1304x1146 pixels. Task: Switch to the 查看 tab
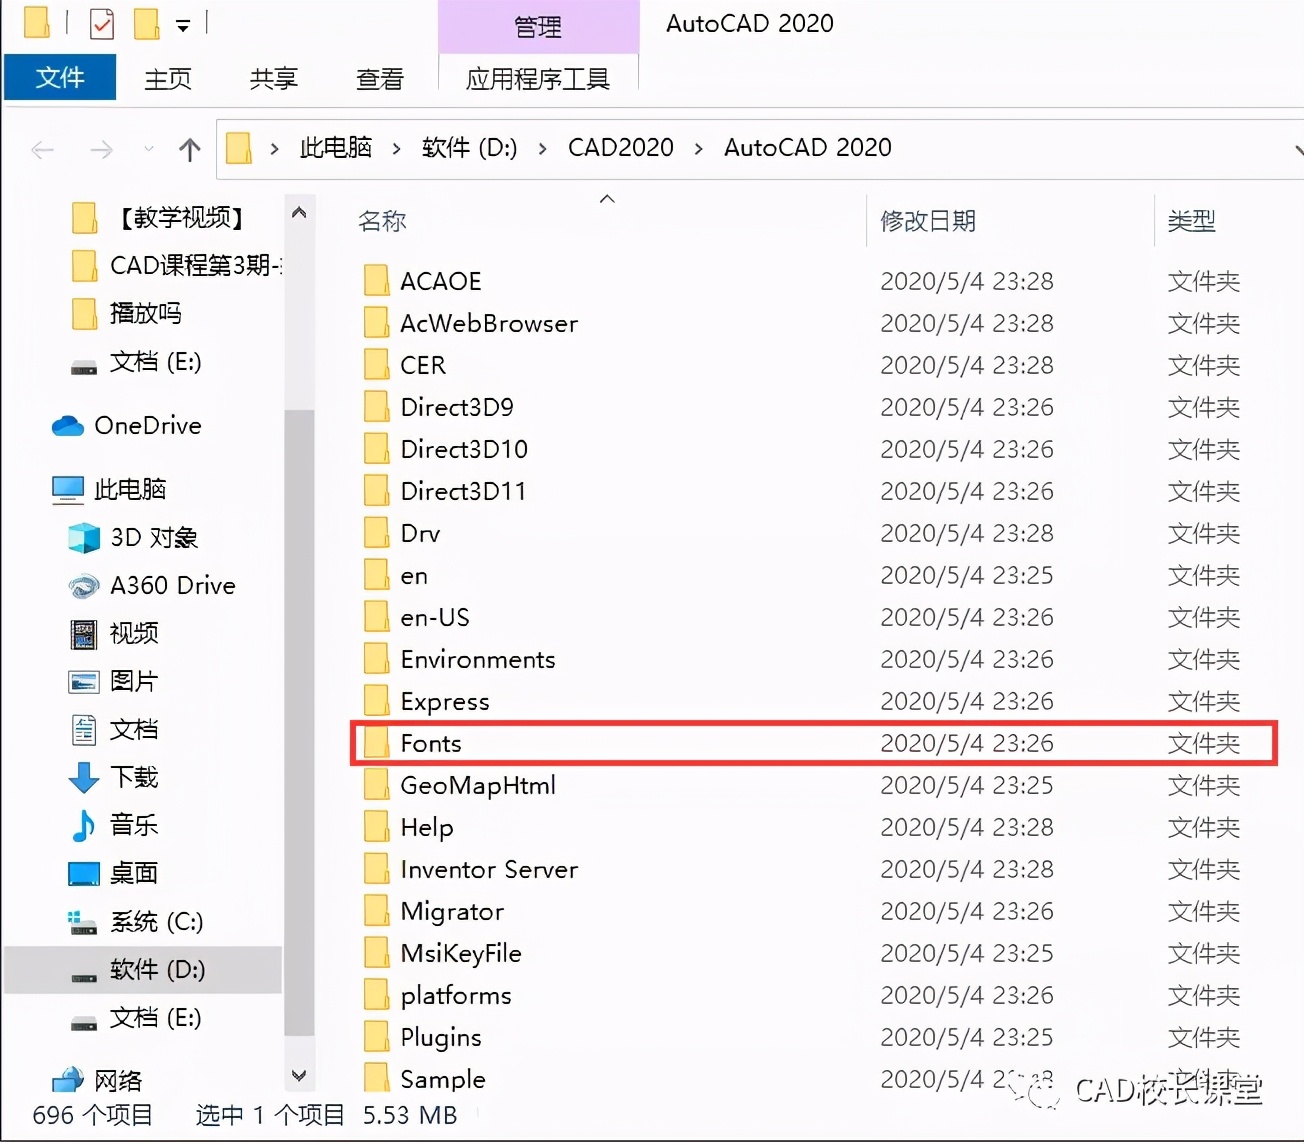(379, 79)
